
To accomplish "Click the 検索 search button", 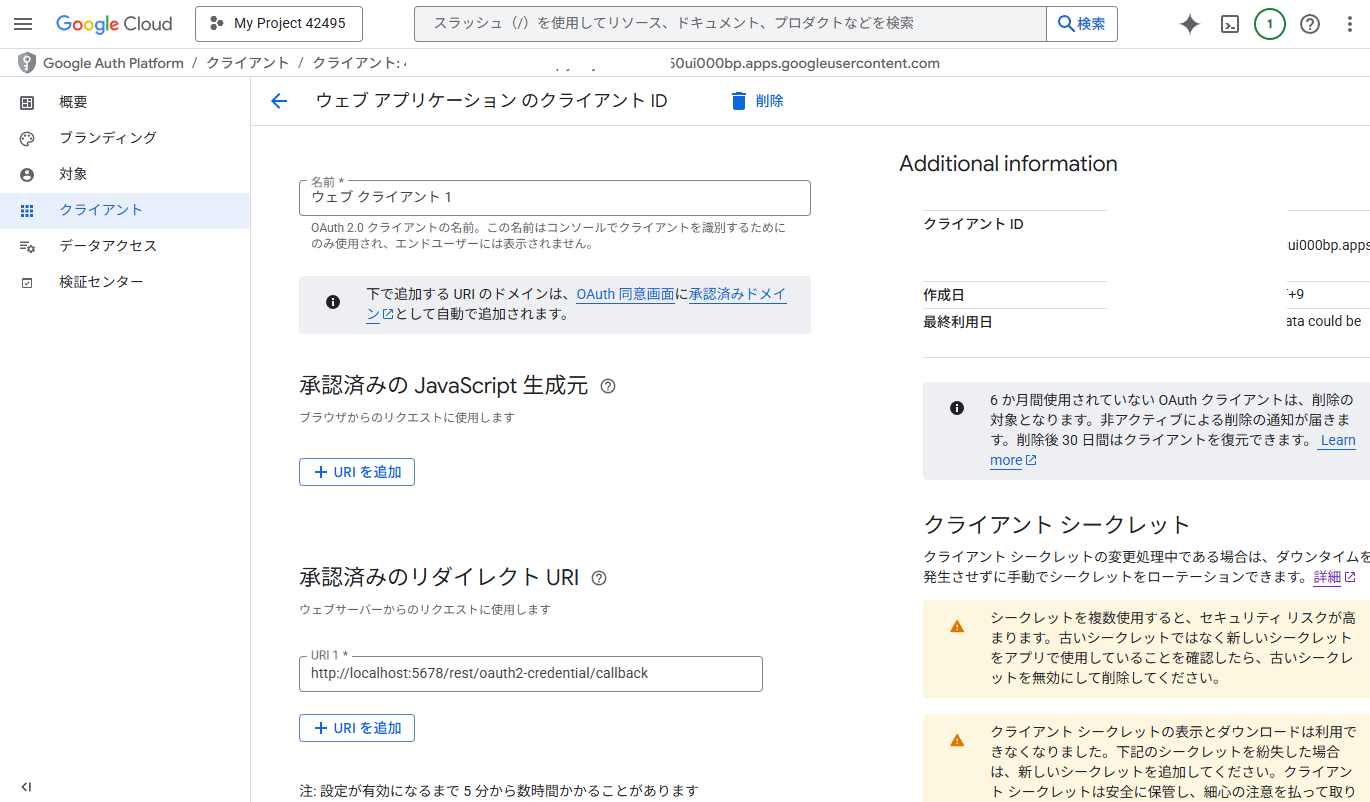I will [1082, 24].
